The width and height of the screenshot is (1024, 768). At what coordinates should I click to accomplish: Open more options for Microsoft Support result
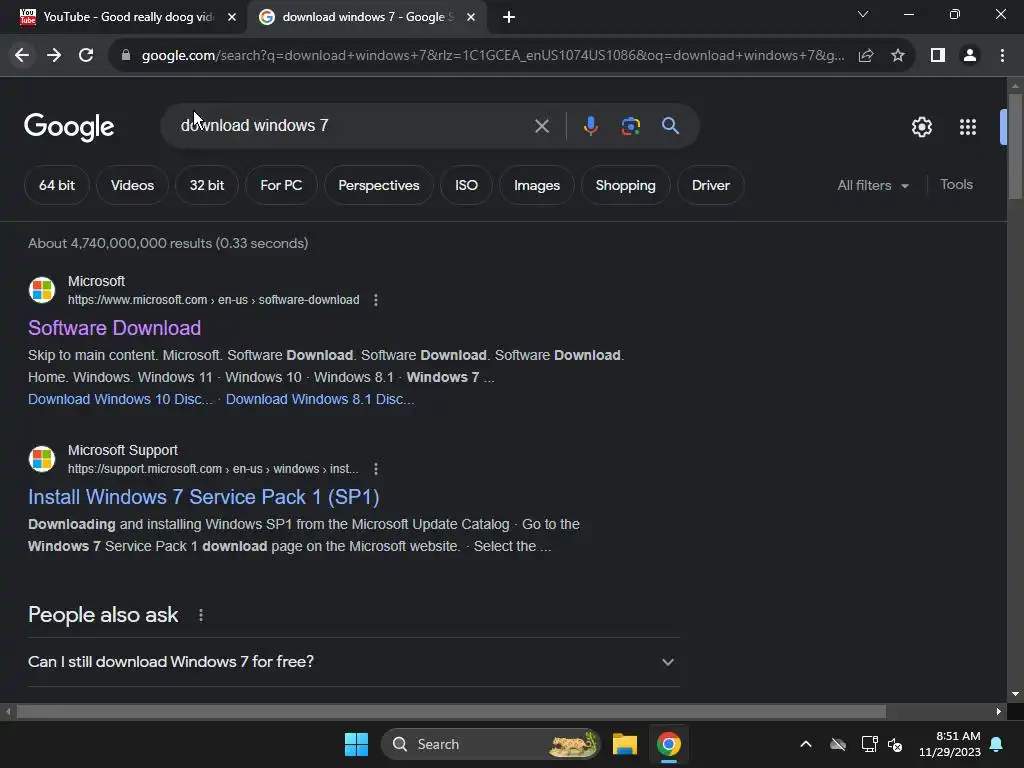click(376, 469)
